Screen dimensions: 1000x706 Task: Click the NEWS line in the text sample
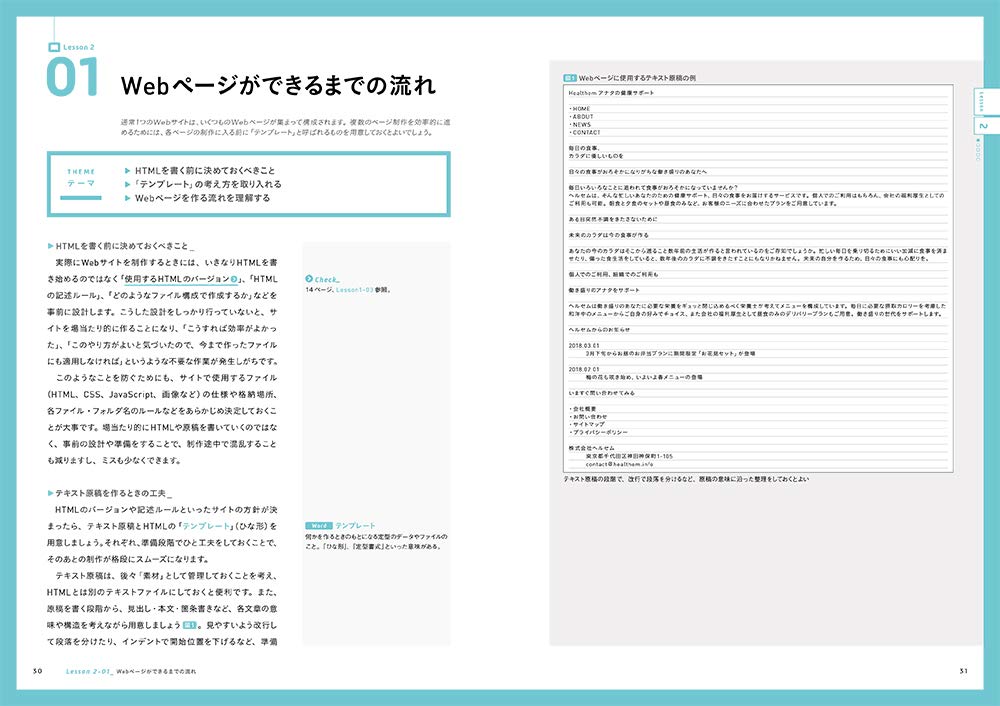click(x=580, y=124)
